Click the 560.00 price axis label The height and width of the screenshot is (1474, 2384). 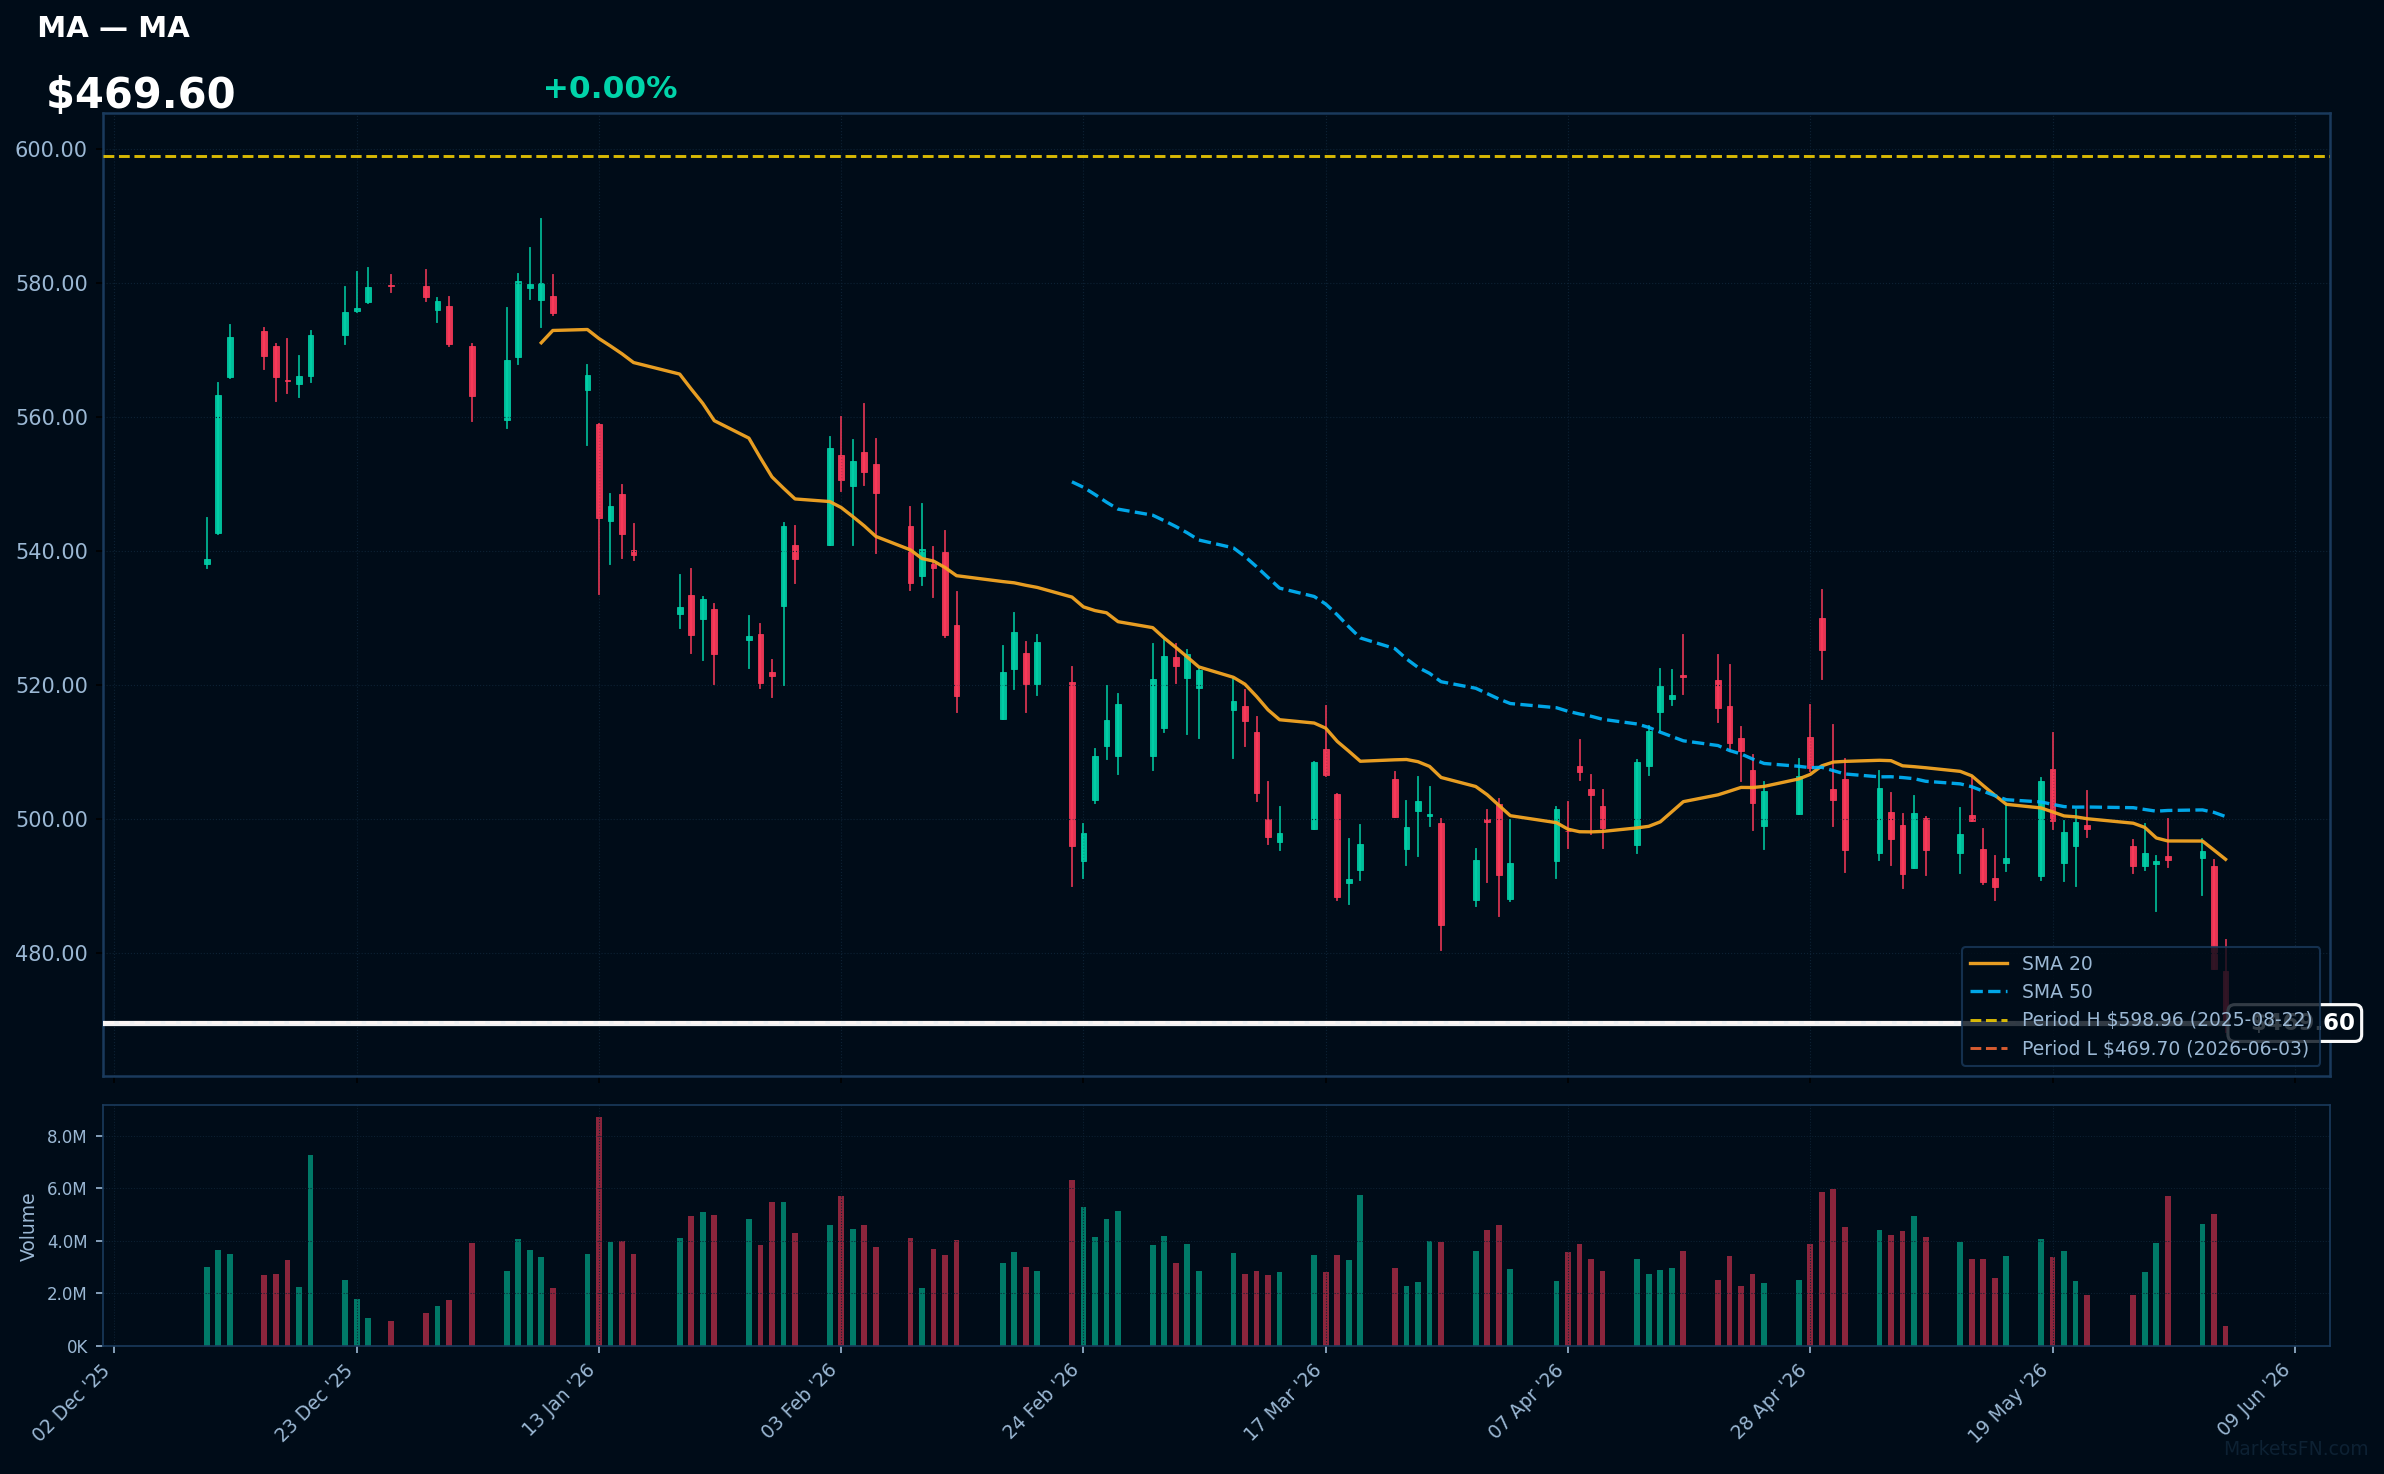[x=51, y=418]
